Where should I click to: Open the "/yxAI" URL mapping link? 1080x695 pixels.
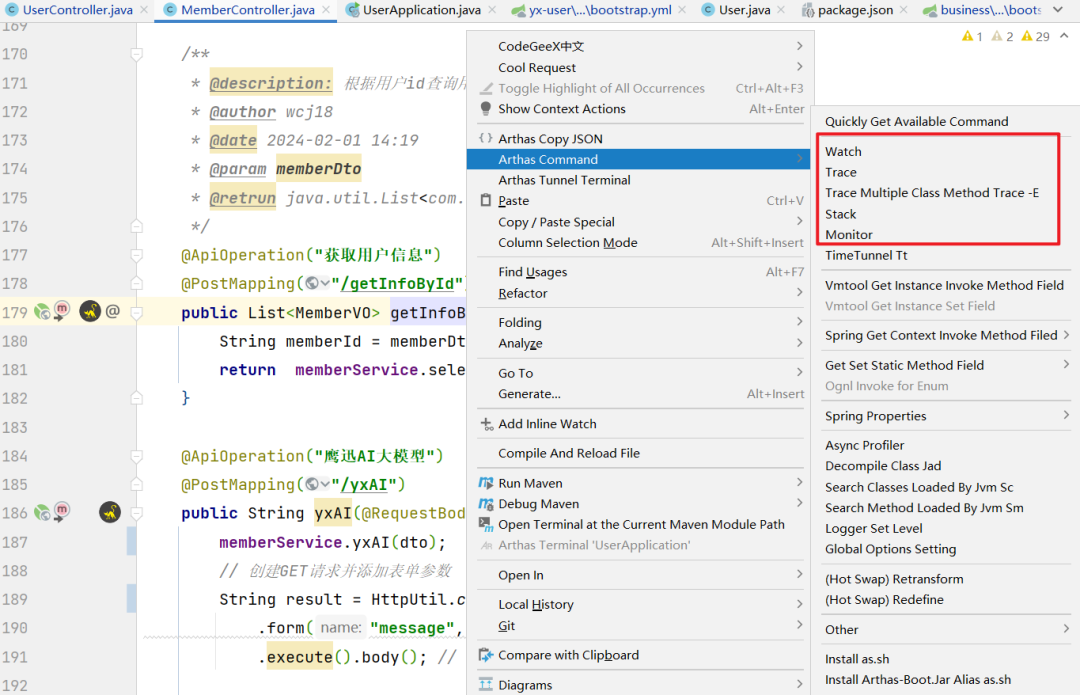click(x=366, y=485)
